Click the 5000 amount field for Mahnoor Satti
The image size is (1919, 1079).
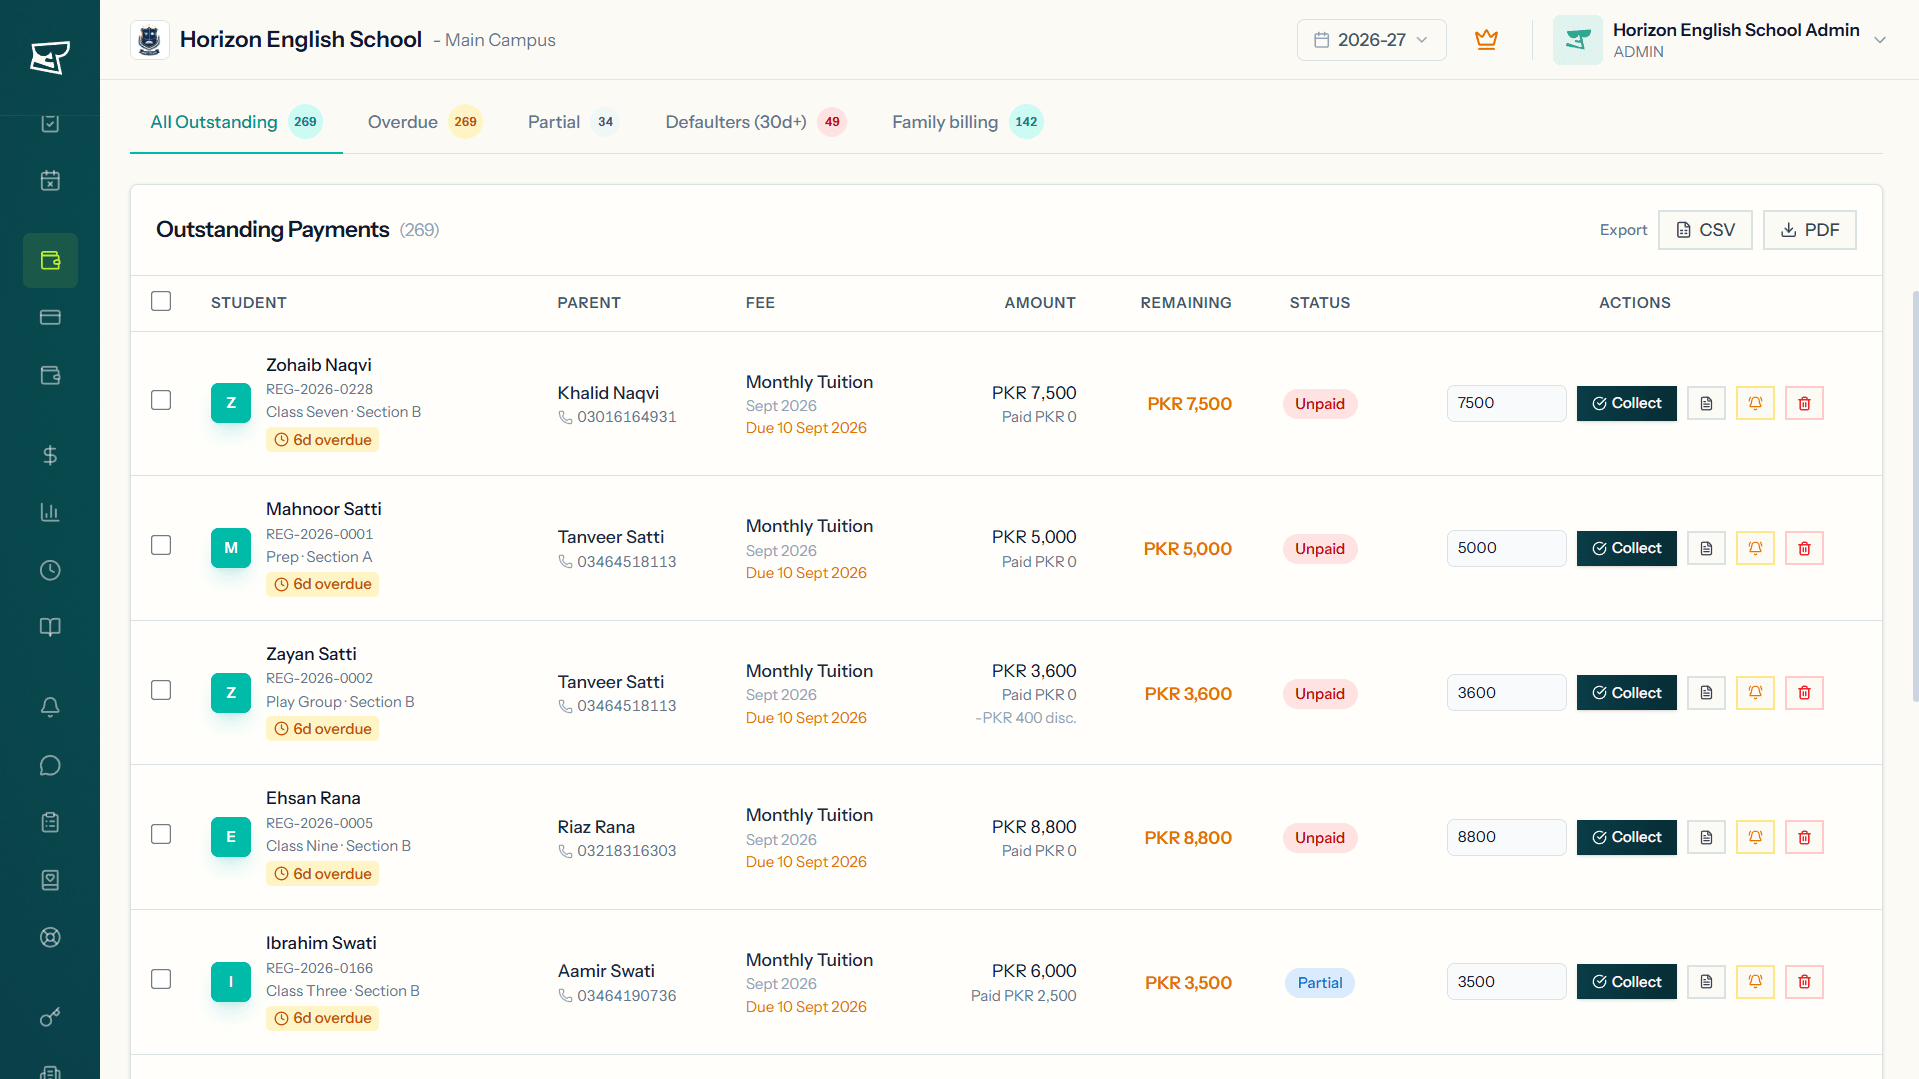(1506, 548)
